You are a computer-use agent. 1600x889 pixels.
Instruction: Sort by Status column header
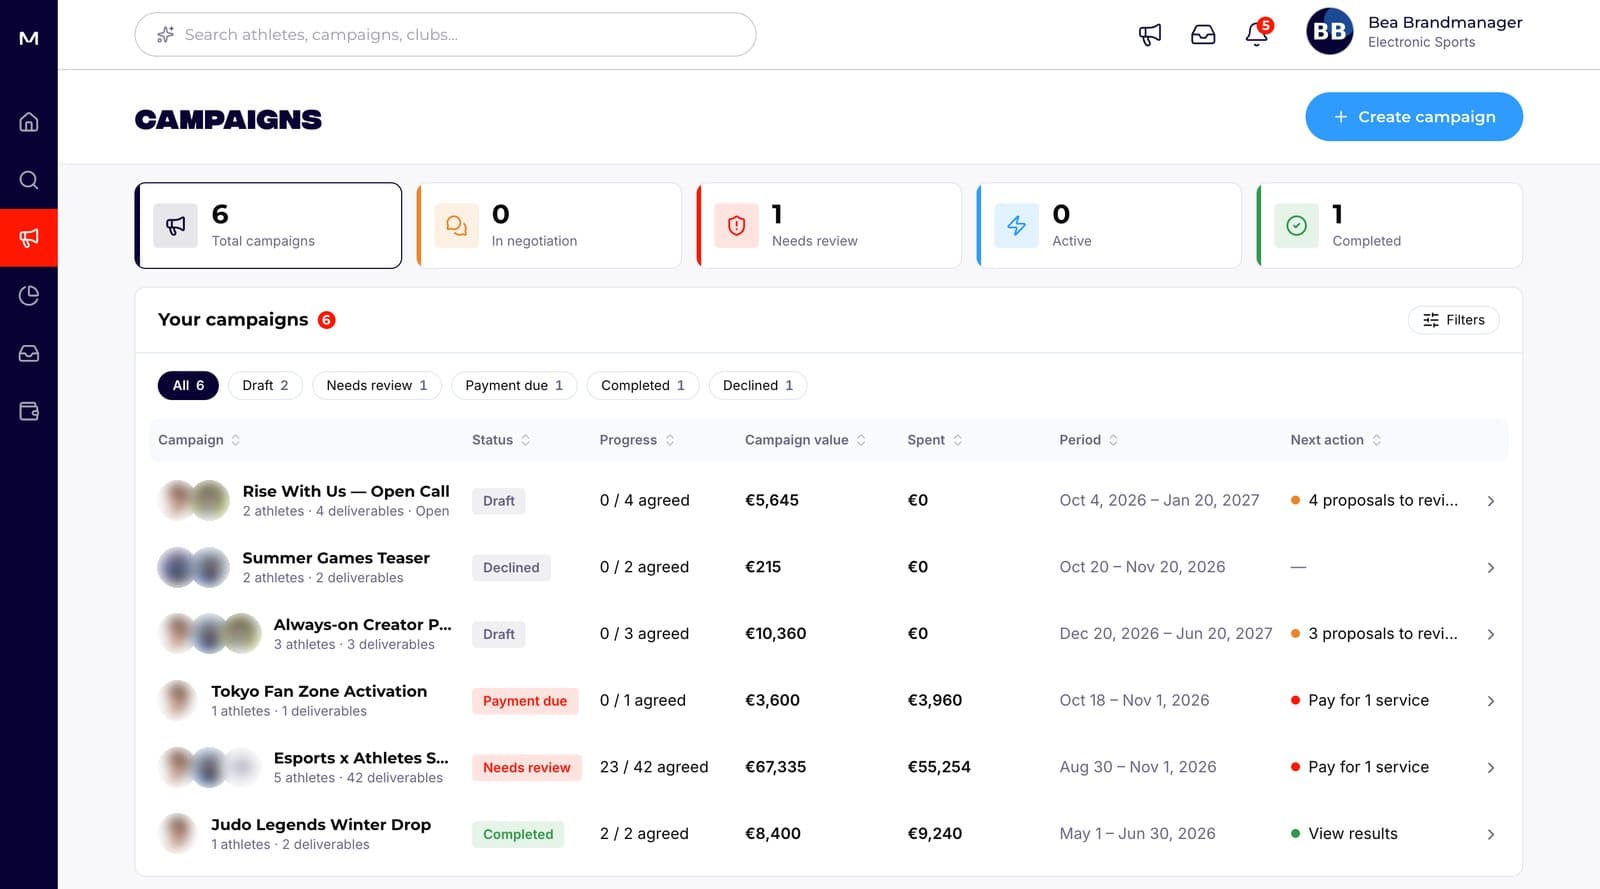[x=501, y=440]
